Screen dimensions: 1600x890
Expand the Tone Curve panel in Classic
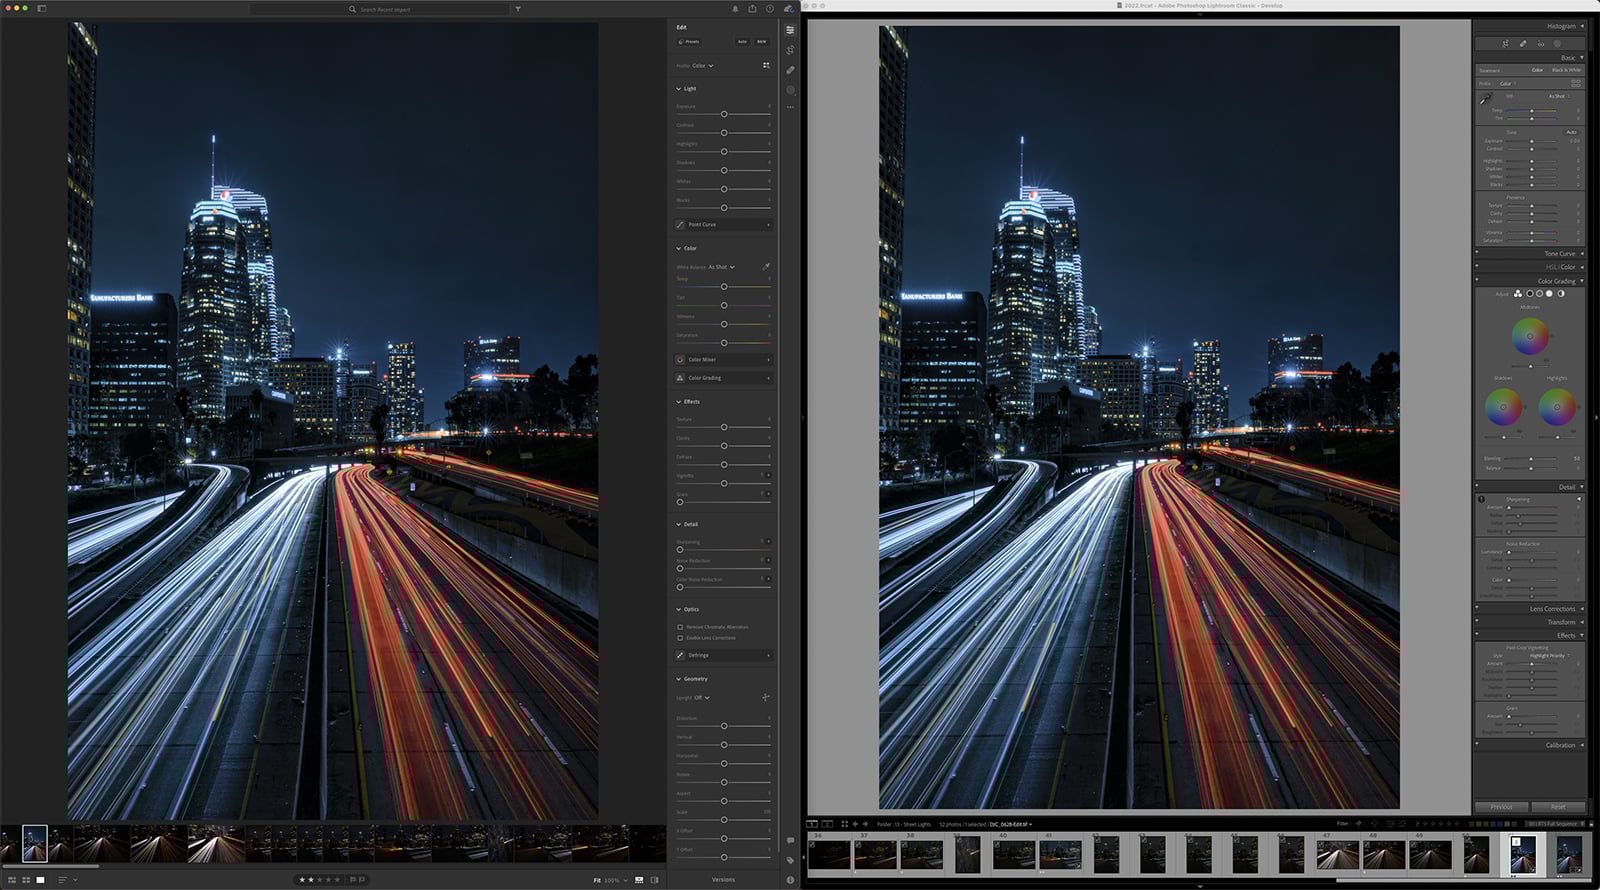click(x=1559, y=254)
